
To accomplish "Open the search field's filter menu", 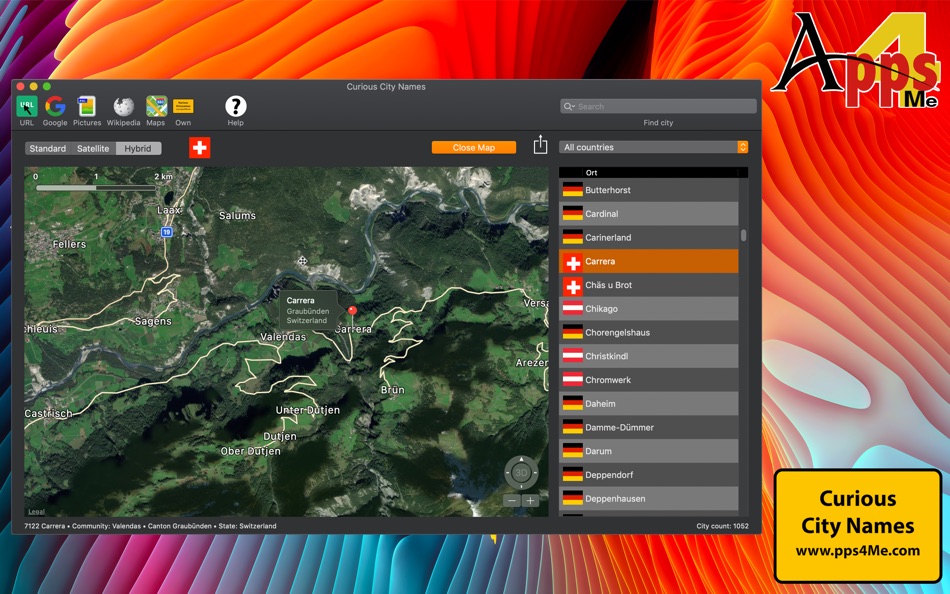I will coord(570,105).
